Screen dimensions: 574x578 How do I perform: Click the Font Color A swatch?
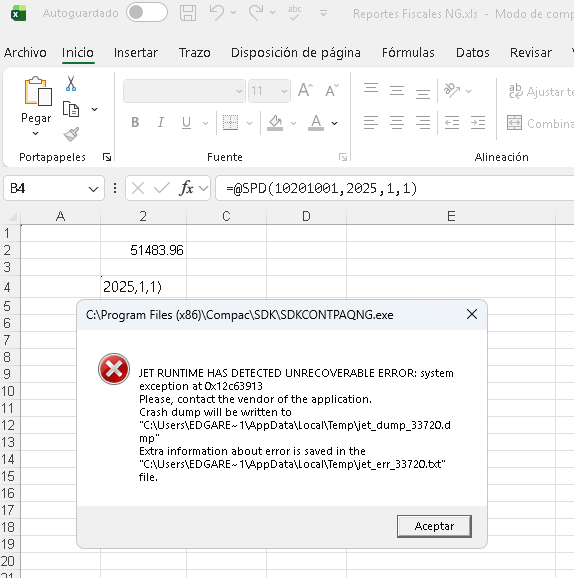[x=316, y=123]
